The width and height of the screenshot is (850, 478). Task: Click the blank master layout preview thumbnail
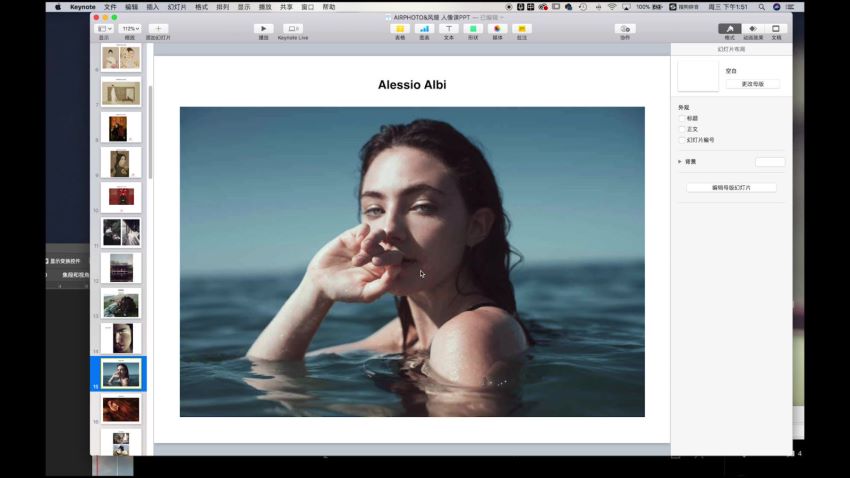coord(698,76)
